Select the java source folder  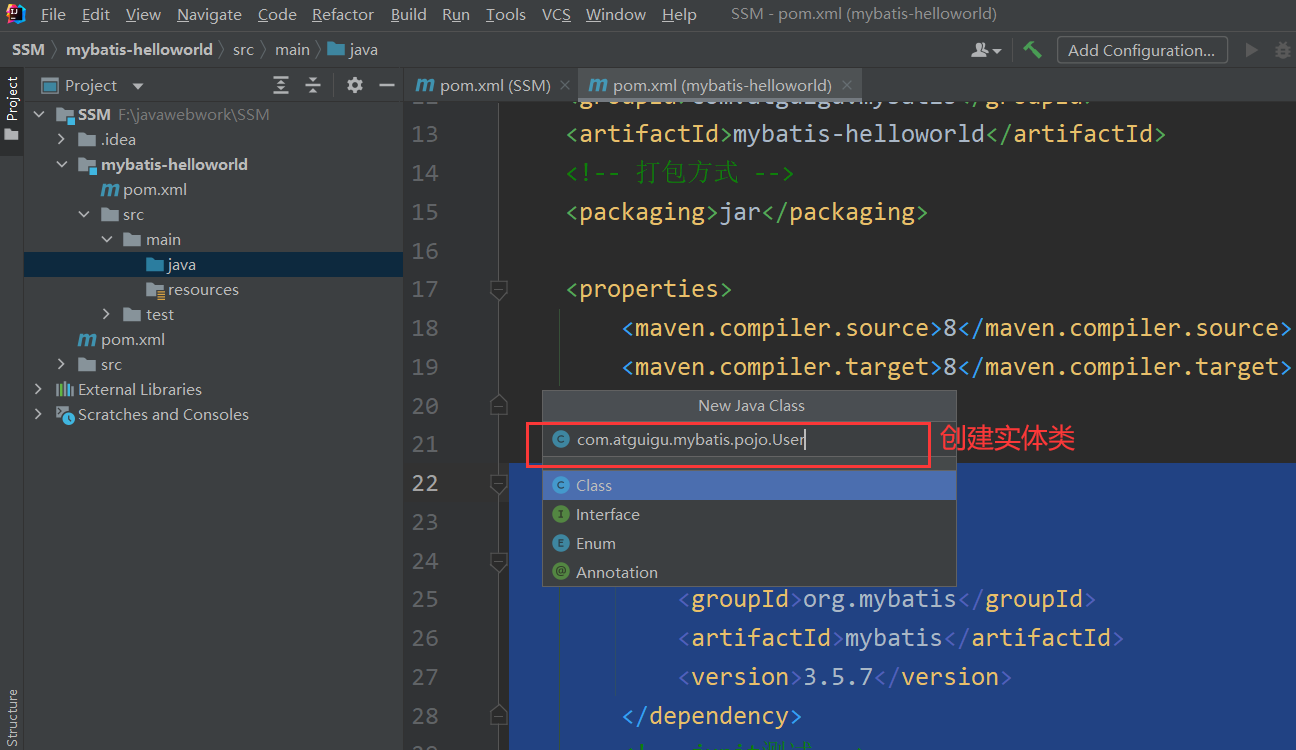tap(213, 264)
